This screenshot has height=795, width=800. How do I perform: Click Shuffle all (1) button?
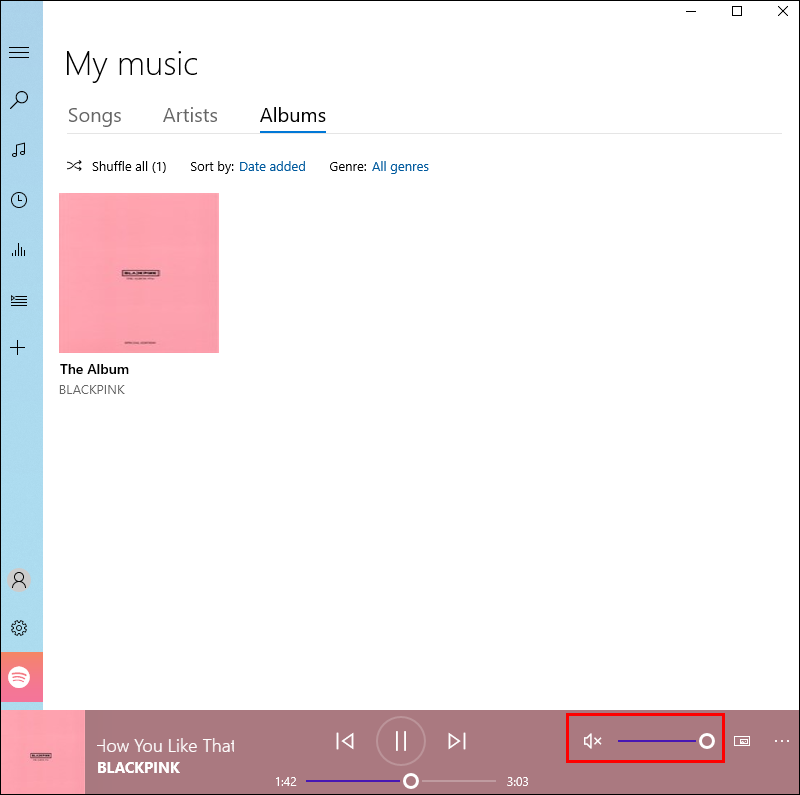point(116,167)
